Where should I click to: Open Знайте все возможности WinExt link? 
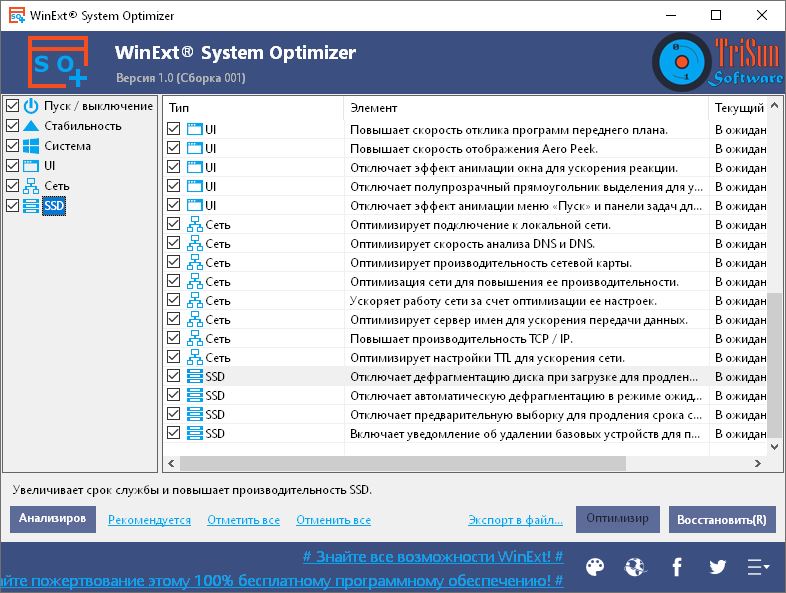tap(433, 556)
